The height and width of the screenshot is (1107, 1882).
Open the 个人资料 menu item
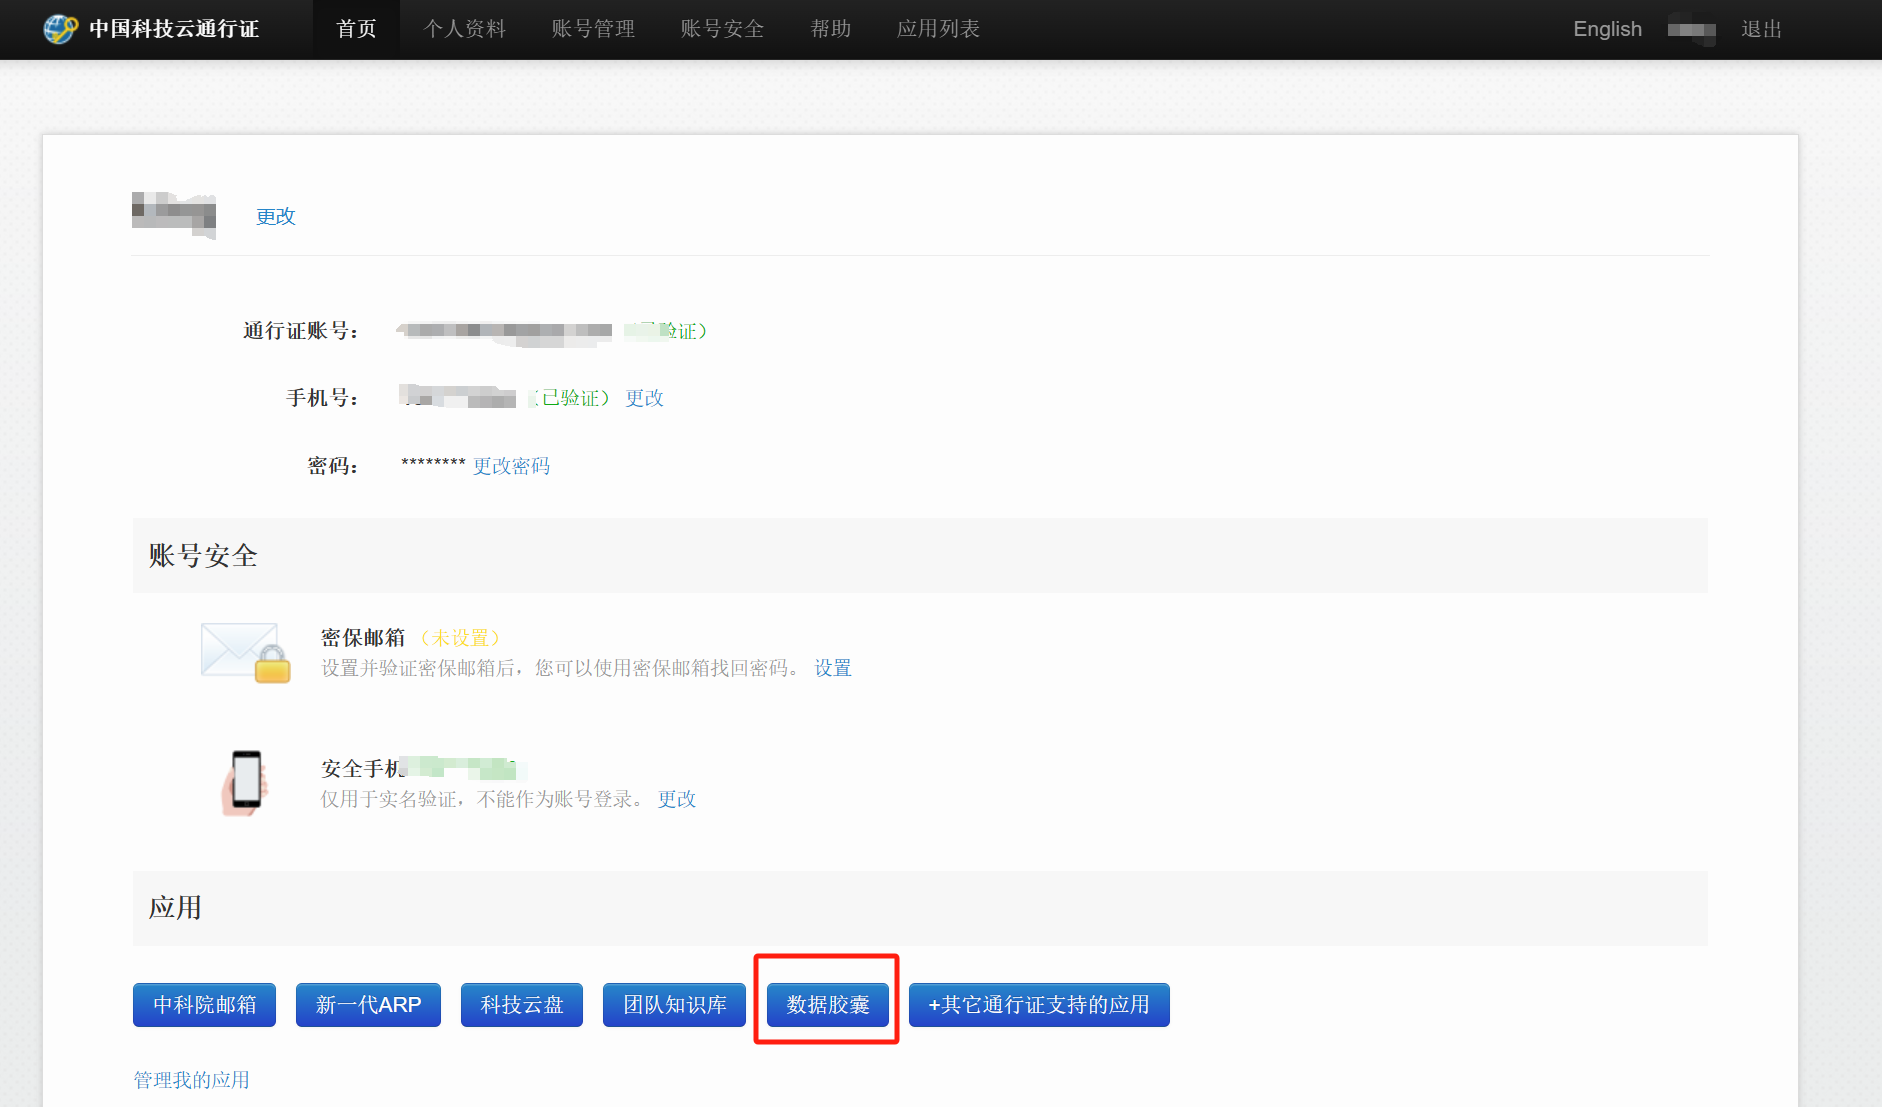pyautogui.click(x=465, y=29)
